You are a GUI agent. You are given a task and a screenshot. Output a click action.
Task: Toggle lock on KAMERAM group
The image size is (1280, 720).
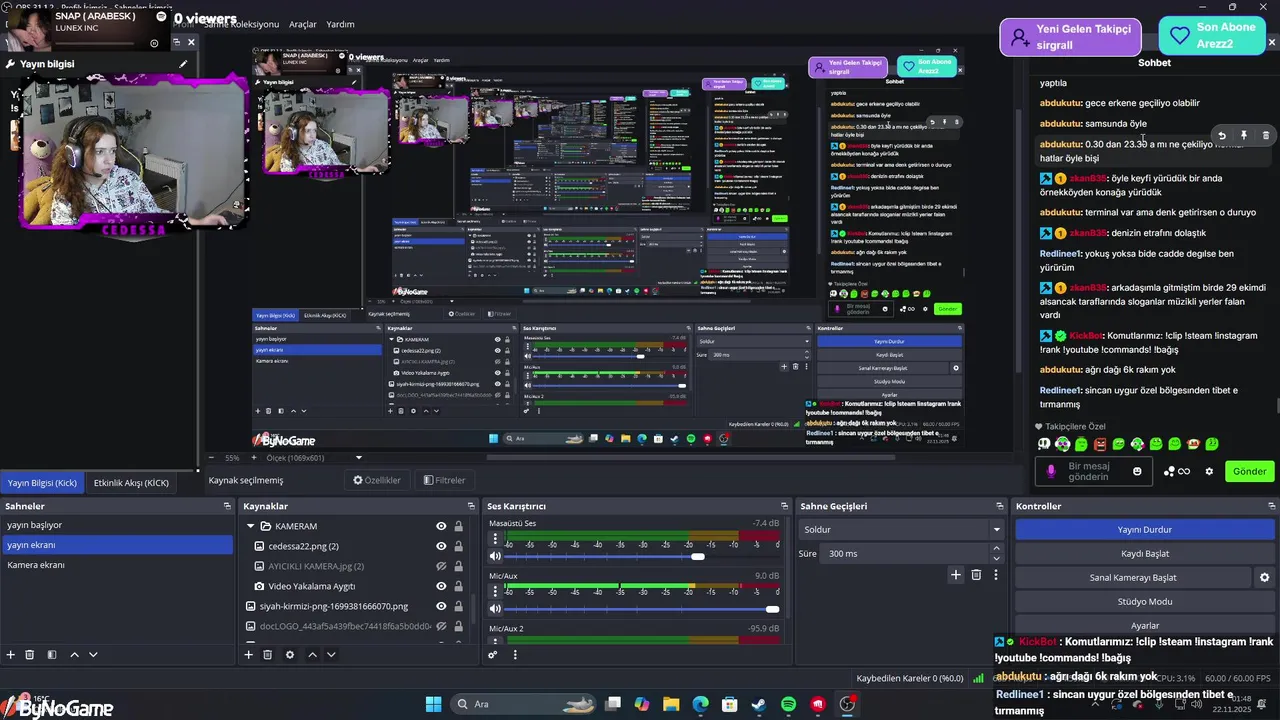[x=458, y=526]
